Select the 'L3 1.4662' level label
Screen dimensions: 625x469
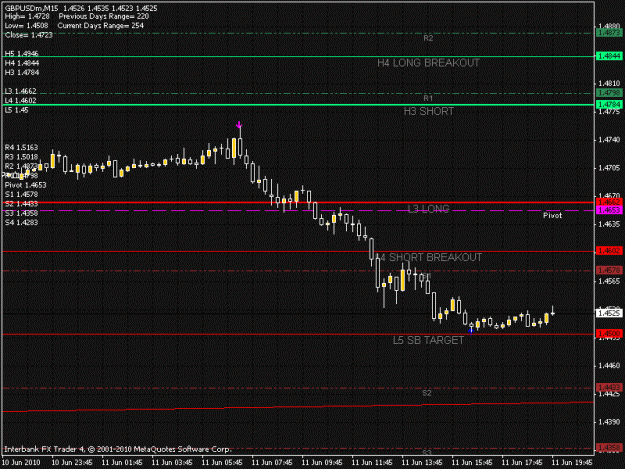[x=20, y=91]
